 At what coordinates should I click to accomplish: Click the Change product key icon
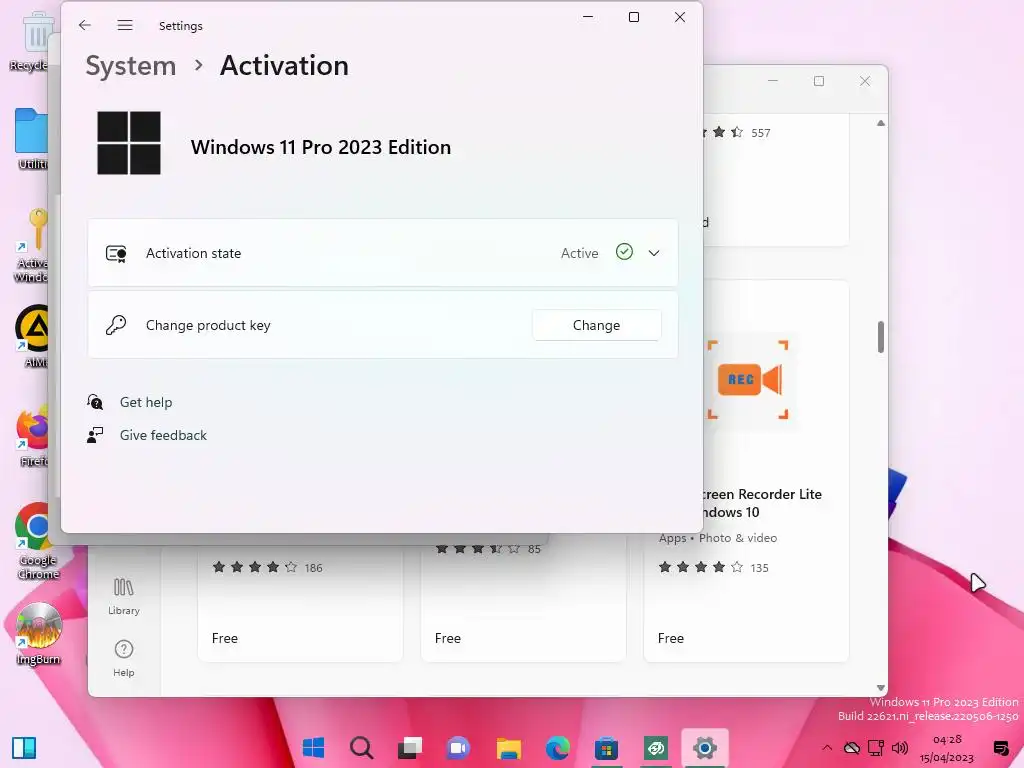116,325
